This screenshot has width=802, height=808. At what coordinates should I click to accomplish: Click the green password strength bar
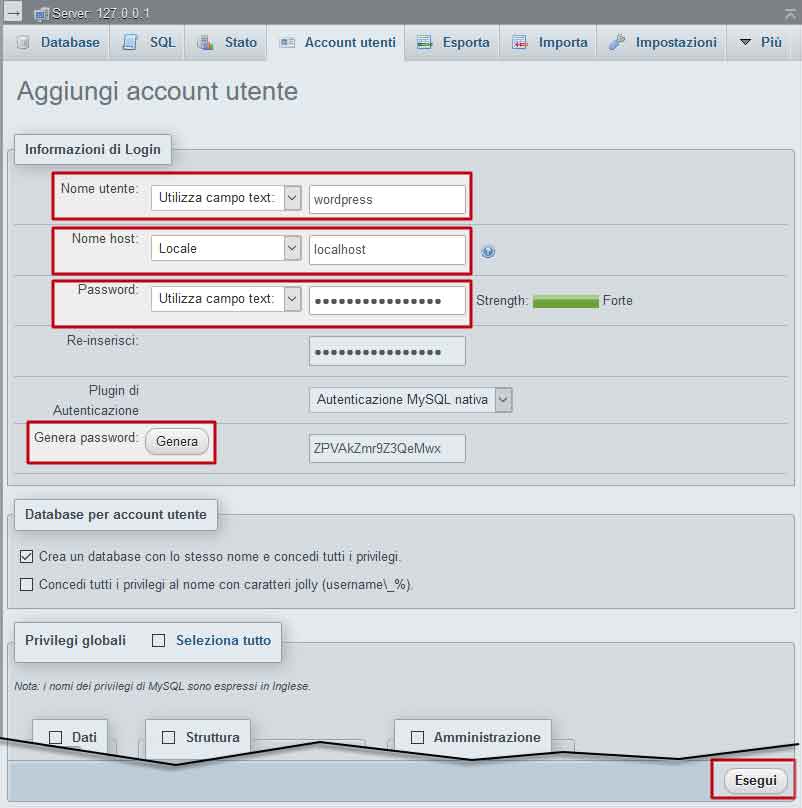tap(565, 301)
